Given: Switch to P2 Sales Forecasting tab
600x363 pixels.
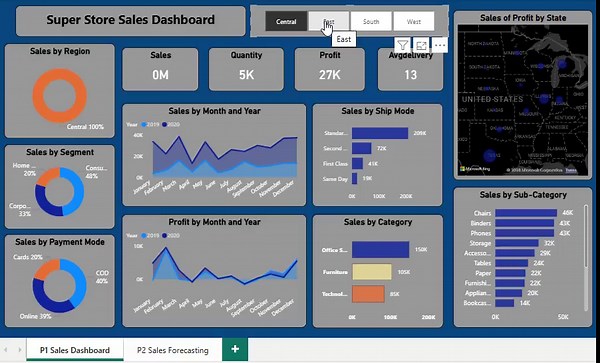Looking at the screenshot, I should tap(173, 350).
